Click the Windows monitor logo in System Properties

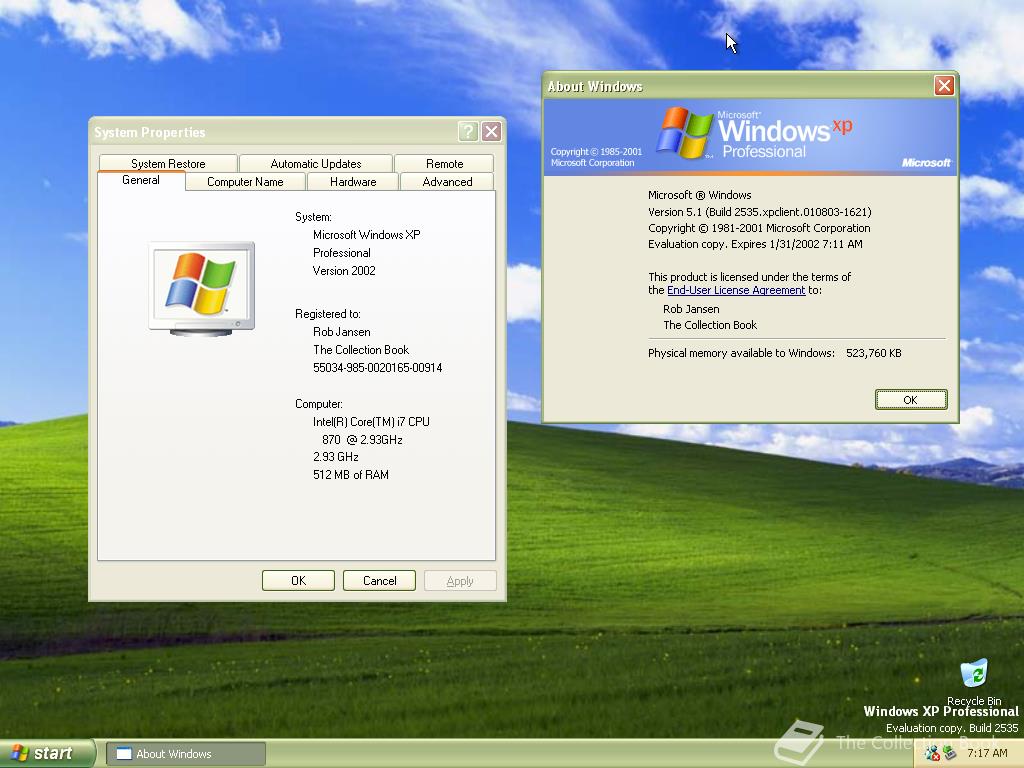coord(202,289)
